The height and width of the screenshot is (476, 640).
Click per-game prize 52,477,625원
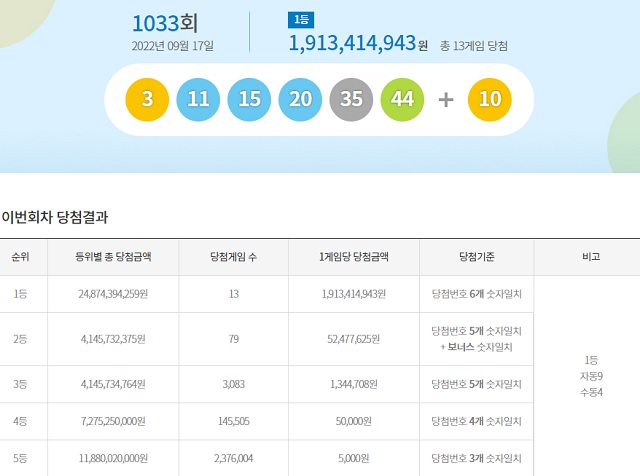tap(354, 339)
